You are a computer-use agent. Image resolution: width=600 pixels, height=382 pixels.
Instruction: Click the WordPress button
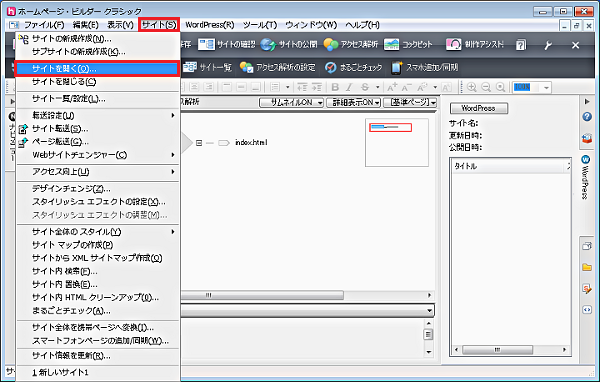(x=479, y=108)
